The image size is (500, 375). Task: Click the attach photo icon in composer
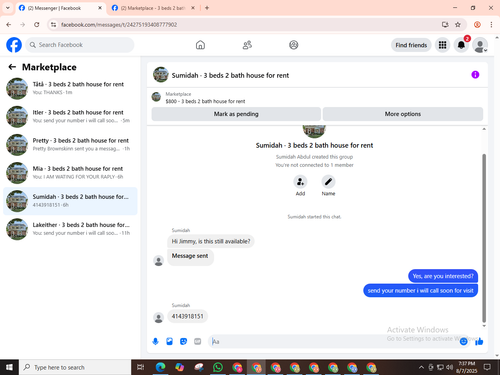click(x=169, y=341)
